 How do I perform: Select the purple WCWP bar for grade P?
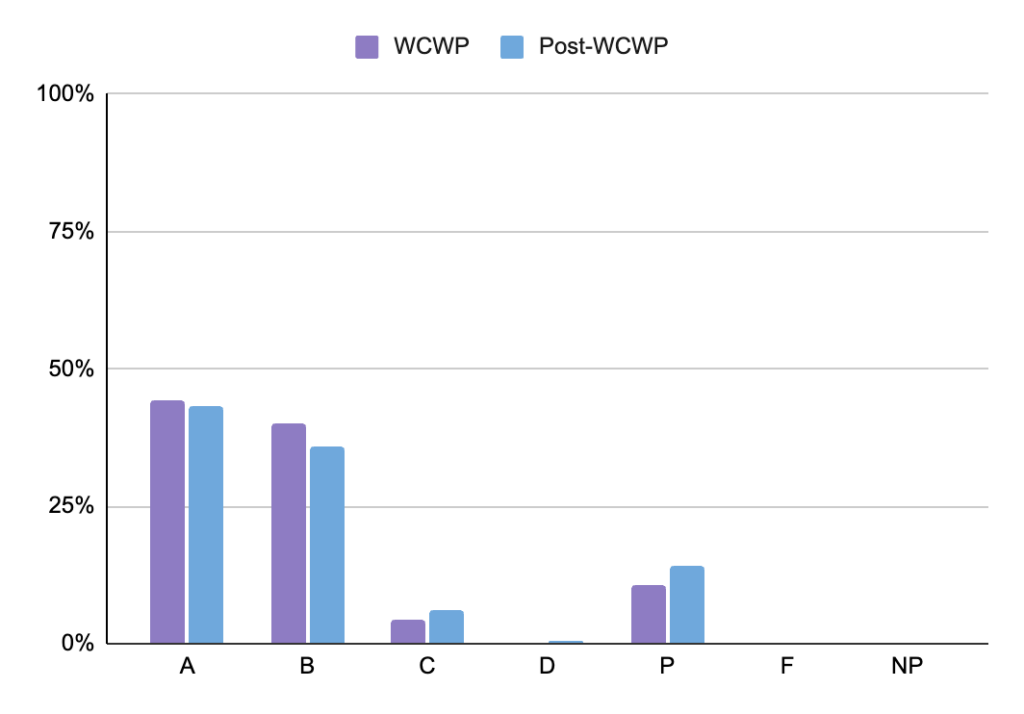pos(648,614)
